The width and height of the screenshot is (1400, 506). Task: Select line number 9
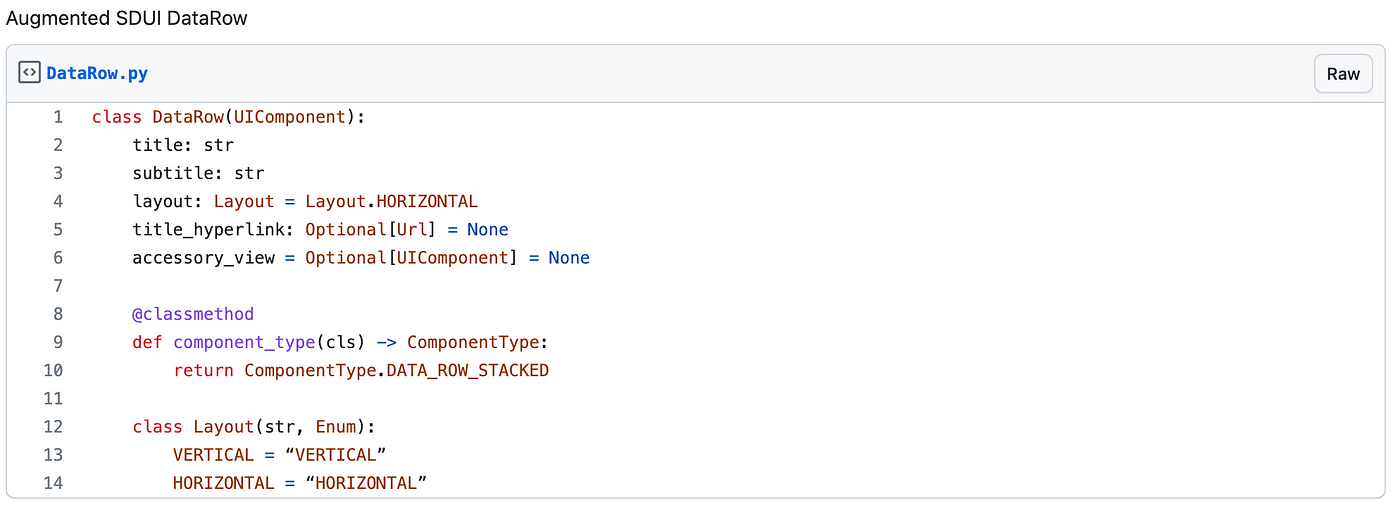point(58,342)
